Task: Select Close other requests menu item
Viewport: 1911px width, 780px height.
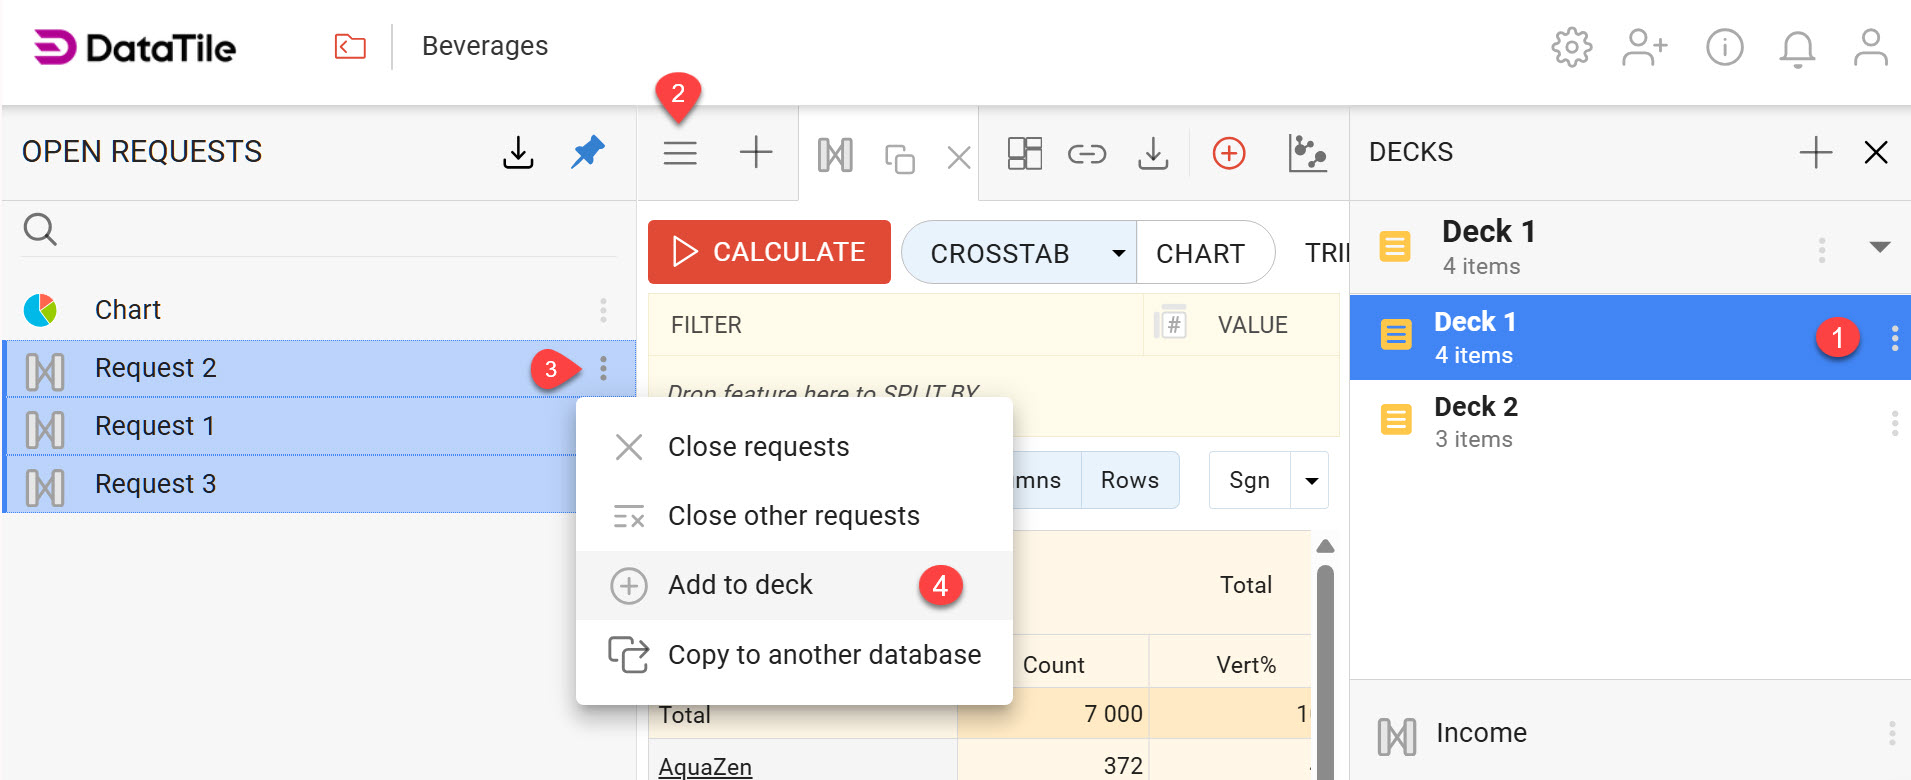Action: (x=793, y=516)
